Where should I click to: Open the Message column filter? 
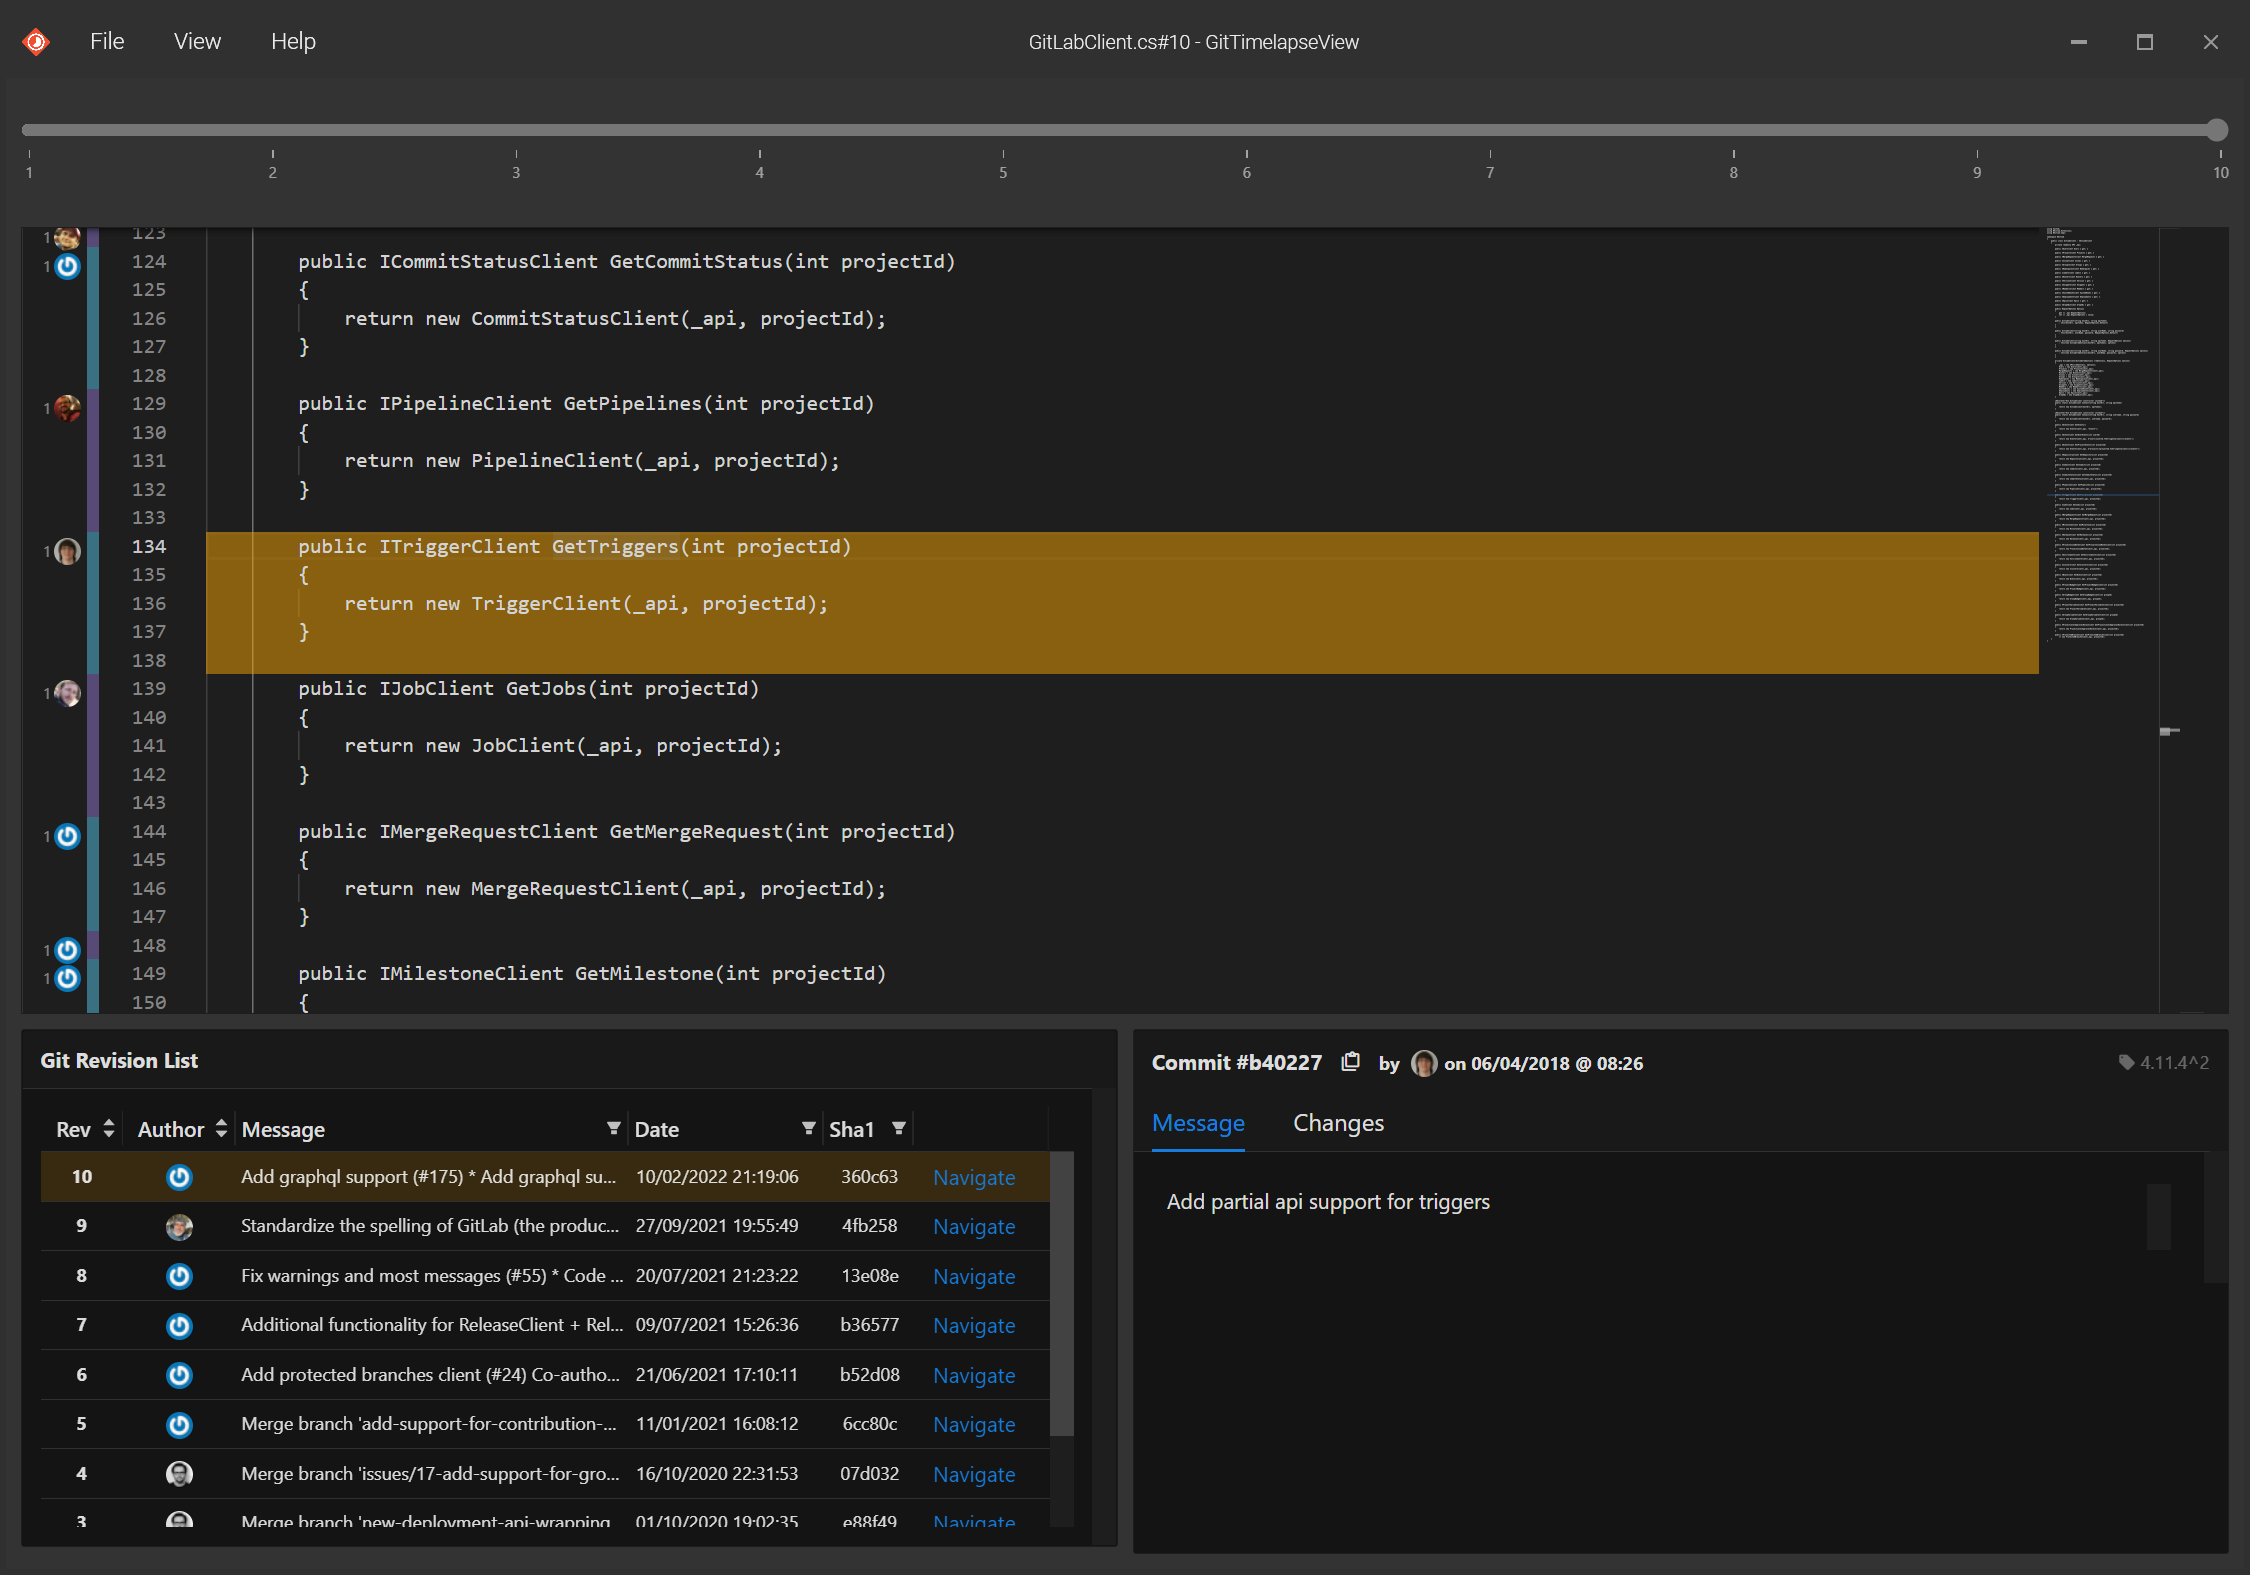pyautogui.click(x=613, y=1129)
